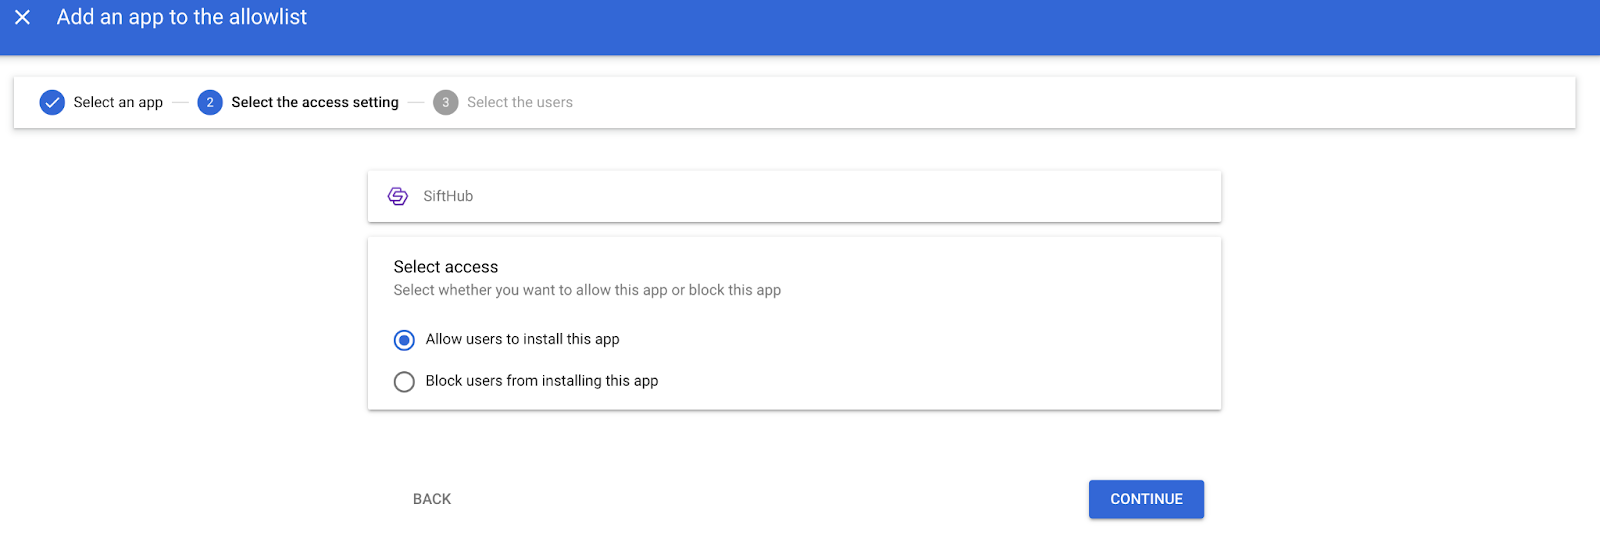Click the completed step checkmark icon
Image resolution: width=1600 pixels, height=554 pixels.
(52, 102)
